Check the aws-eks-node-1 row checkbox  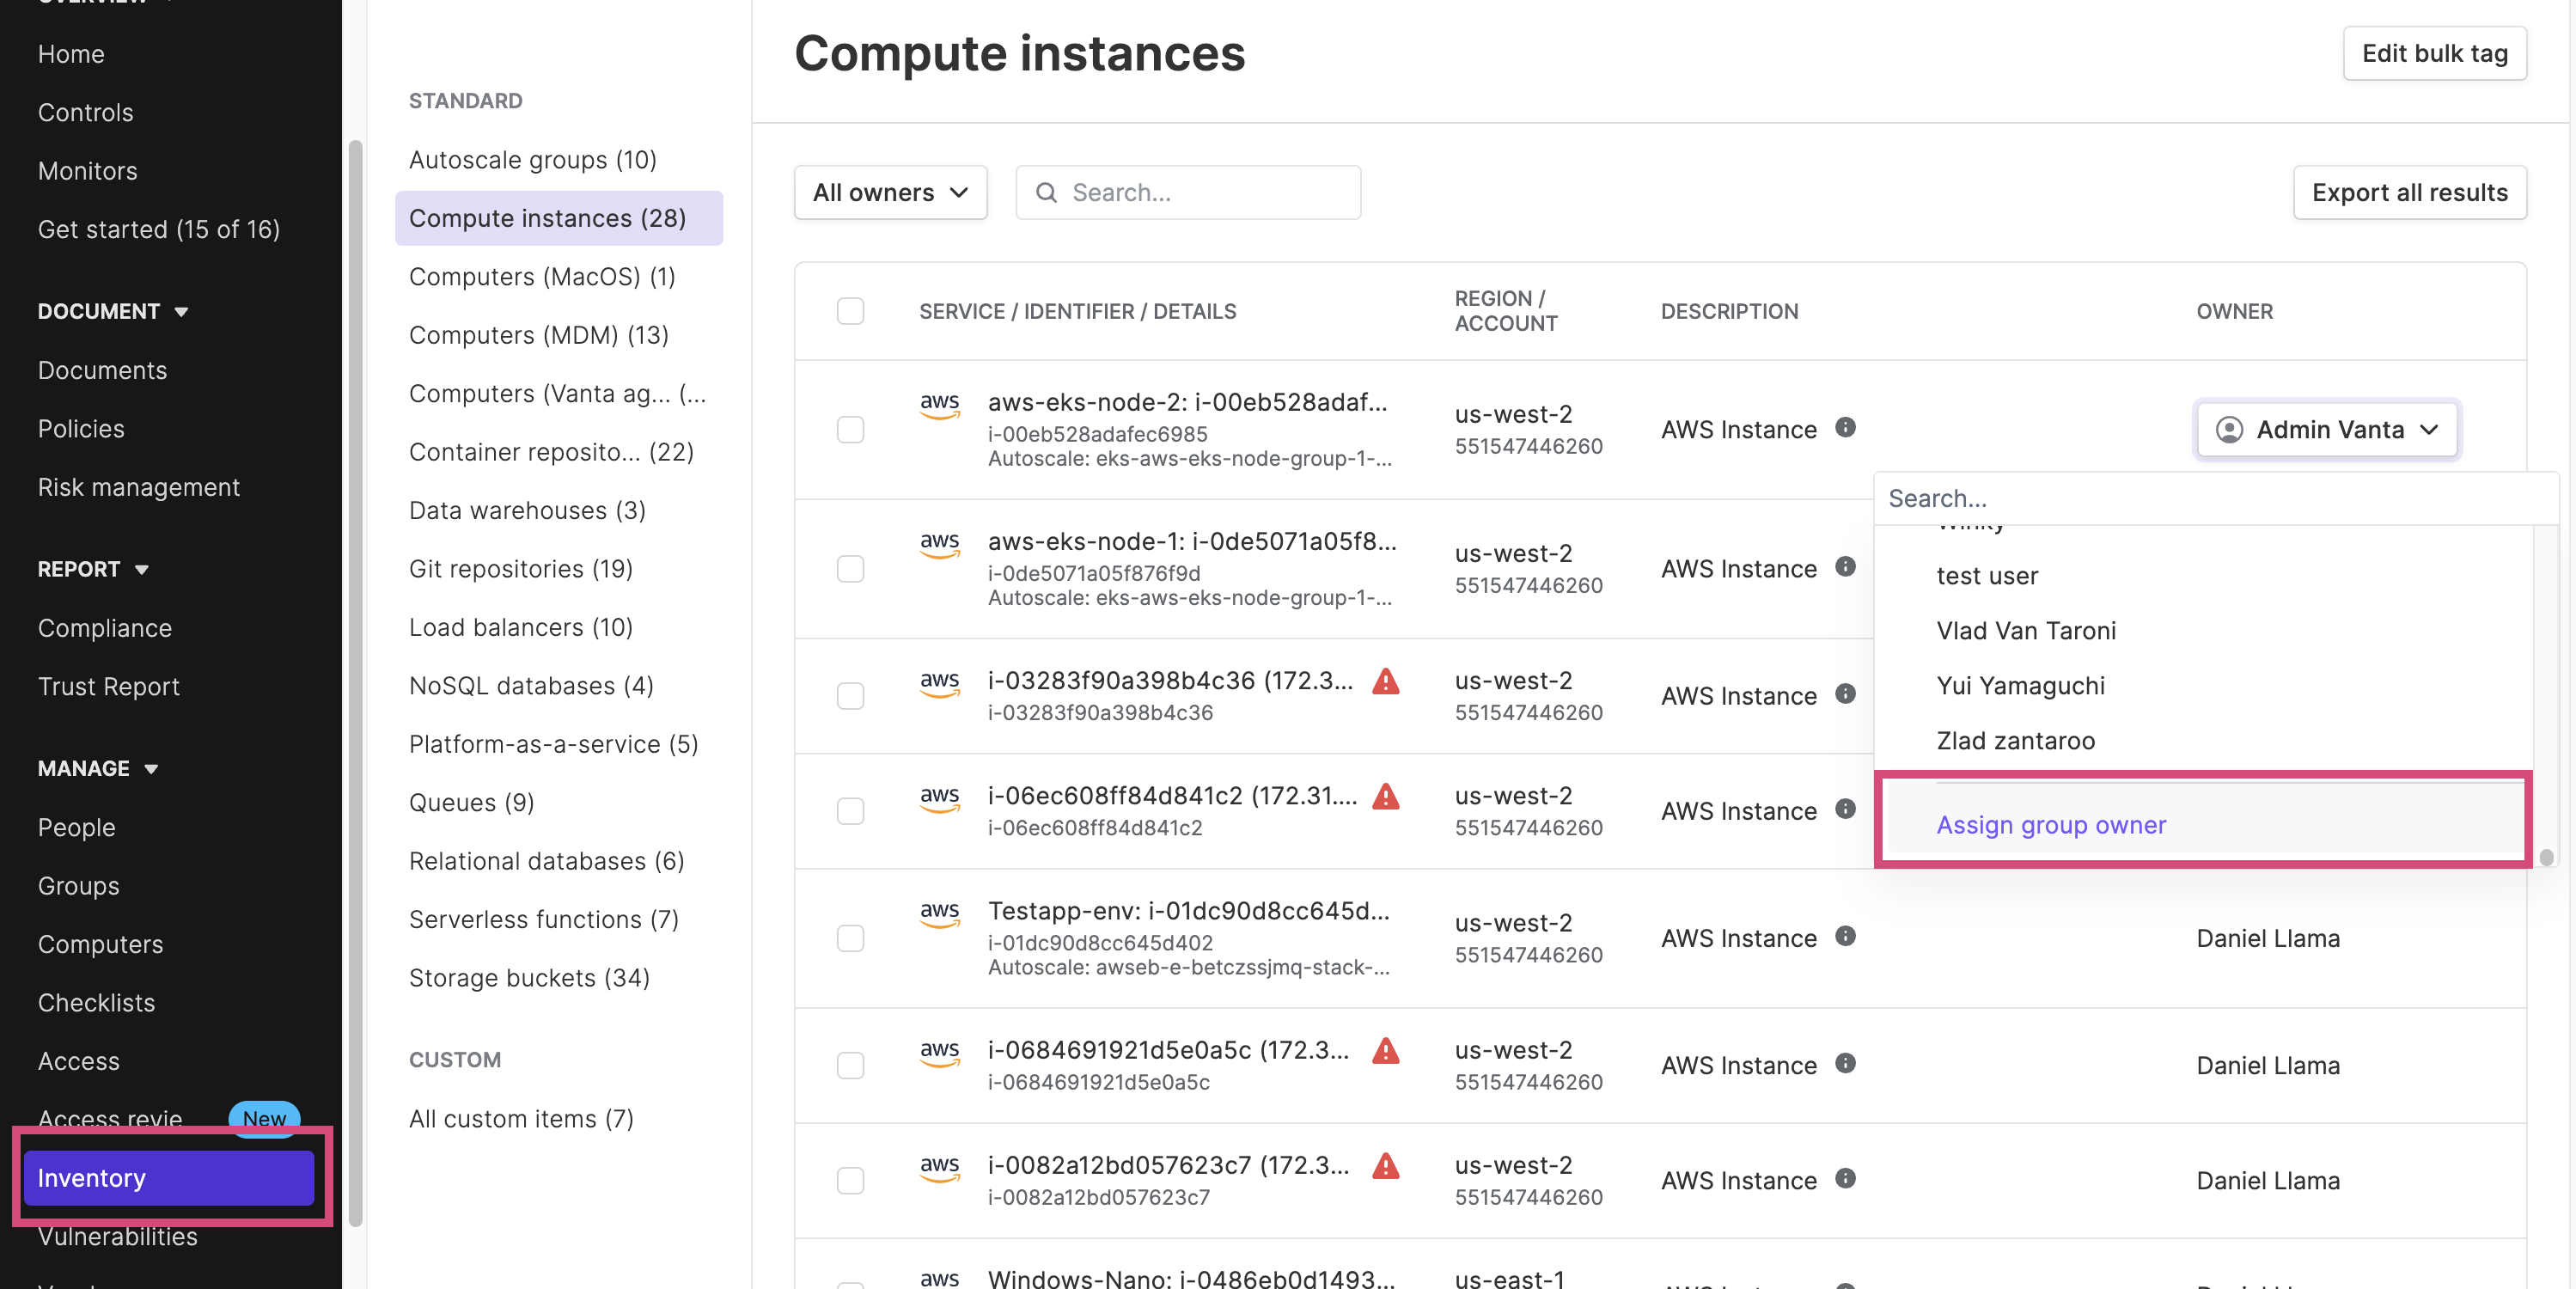pyautogui.click(x=850, y=568)
